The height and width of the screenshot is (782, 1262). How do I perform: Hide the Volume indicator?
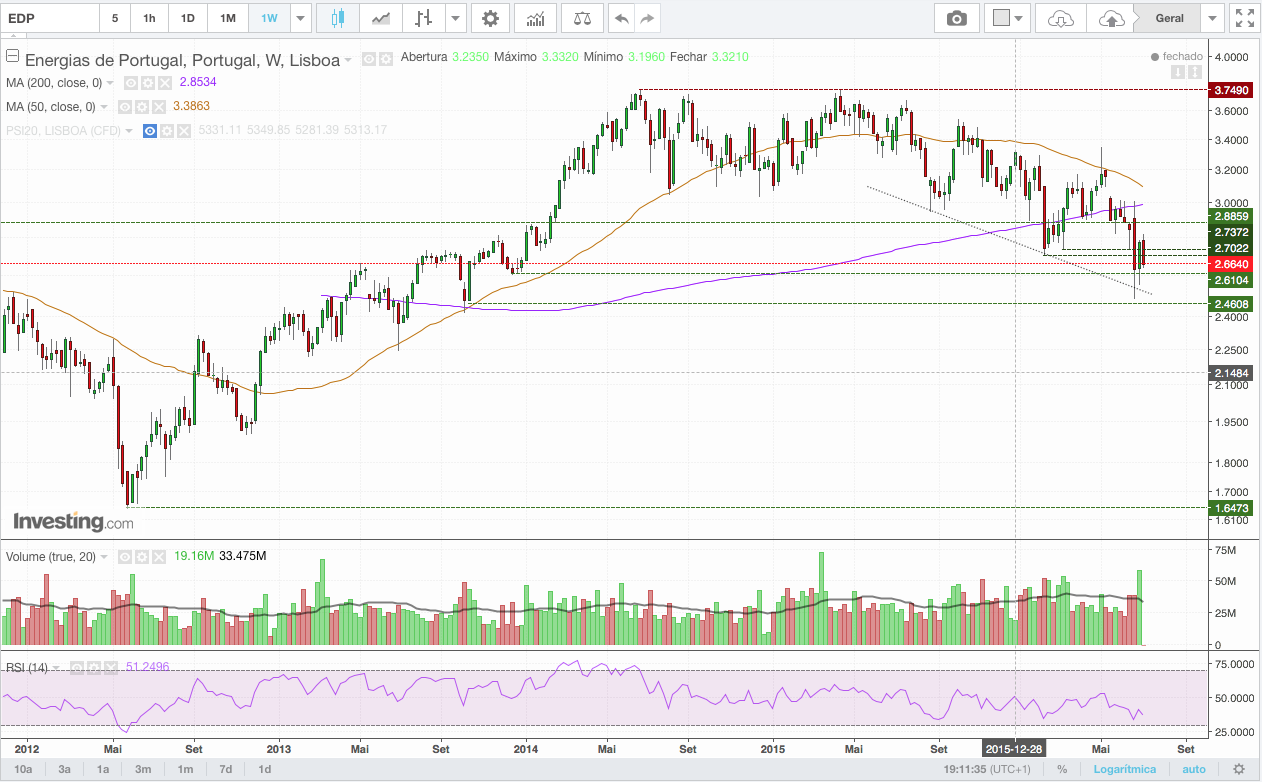tap(125, 557)
